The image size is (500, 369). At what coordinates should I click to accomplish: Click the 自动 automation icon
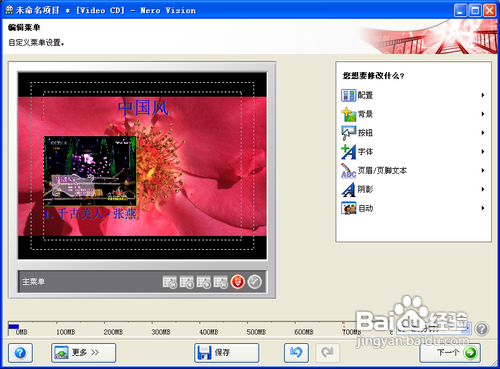point(348,208)
